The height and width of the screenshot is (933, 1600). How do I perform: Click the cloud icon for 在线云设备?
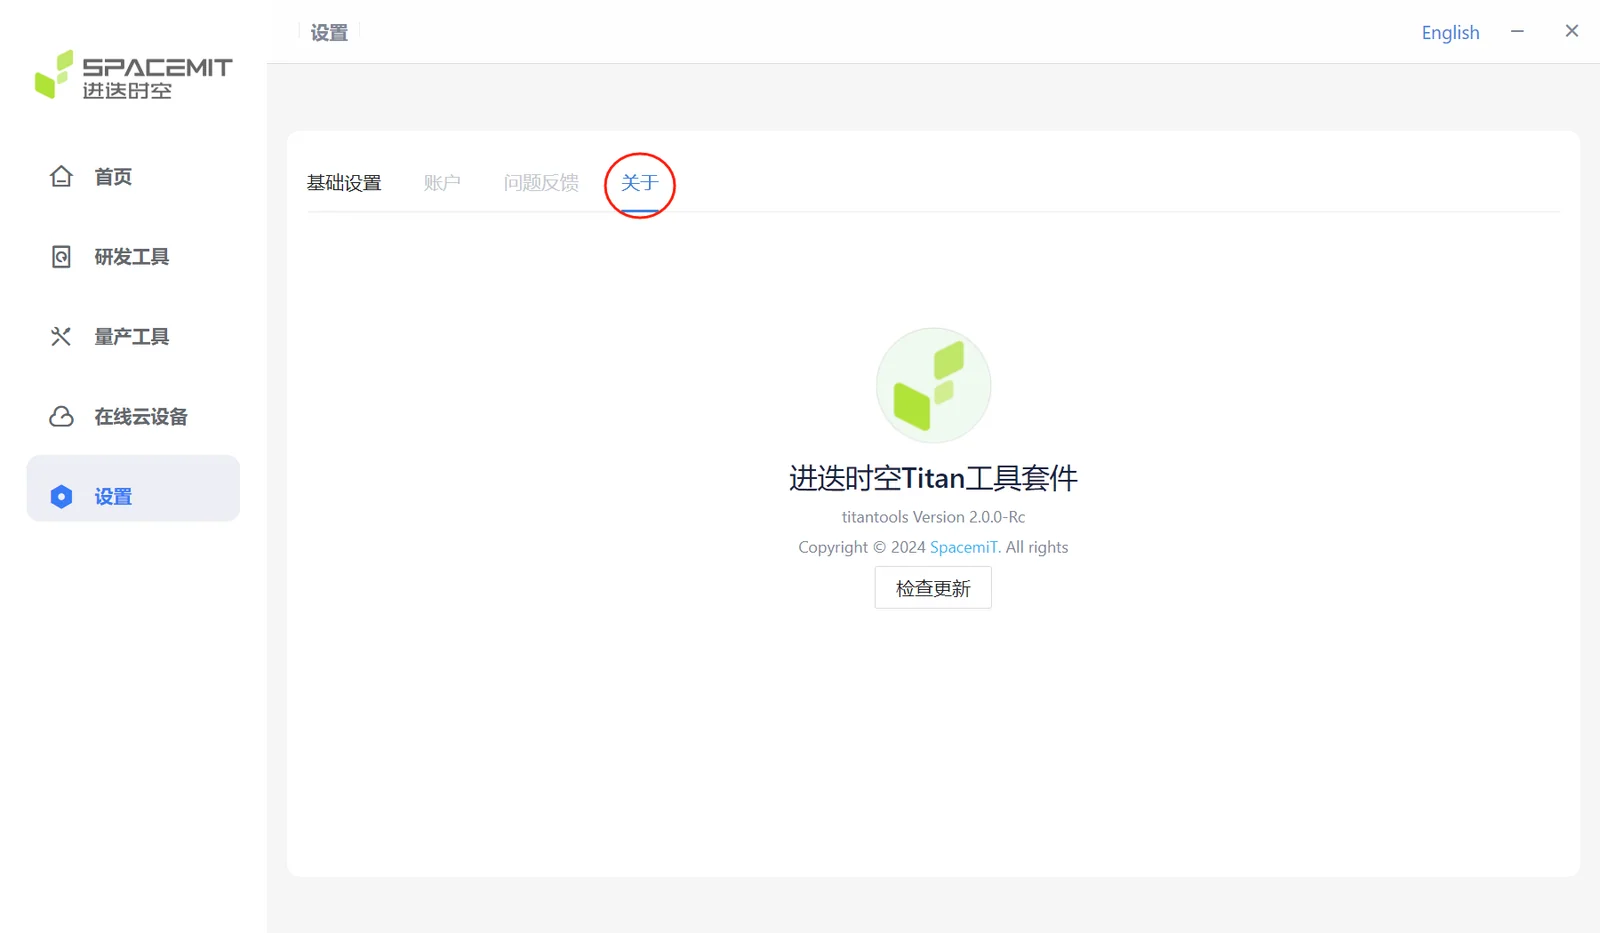(61, 417)
